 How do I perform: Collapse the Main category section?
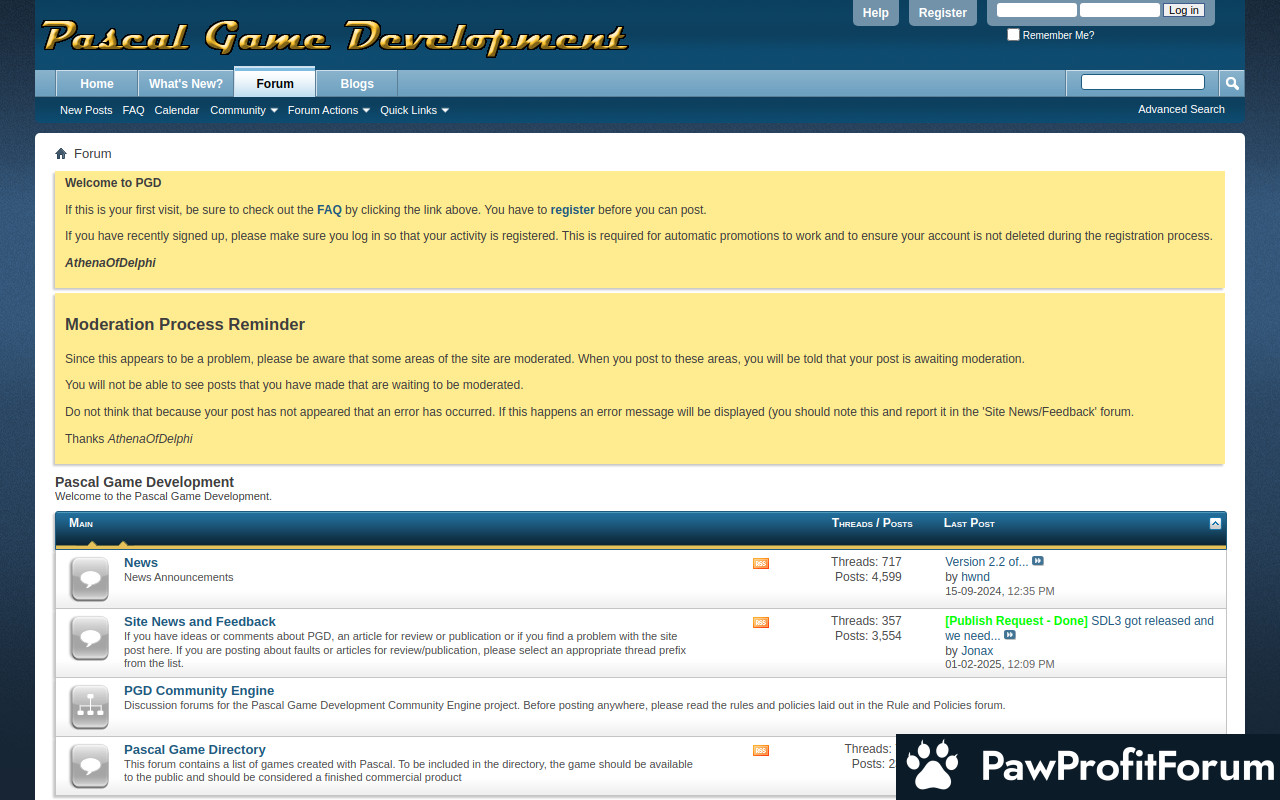click(1215, 523)
